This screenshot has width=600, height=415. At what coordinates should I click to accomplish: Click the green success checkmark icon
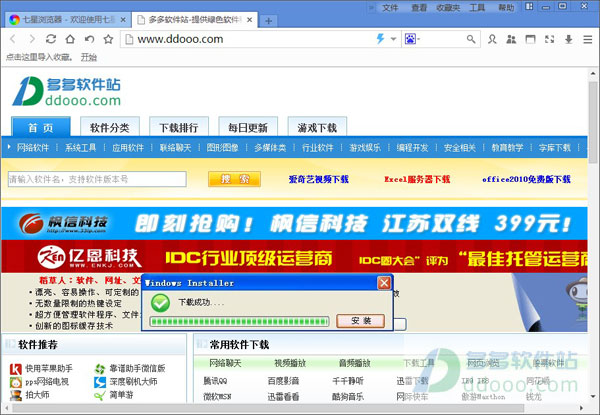(160, 303)
